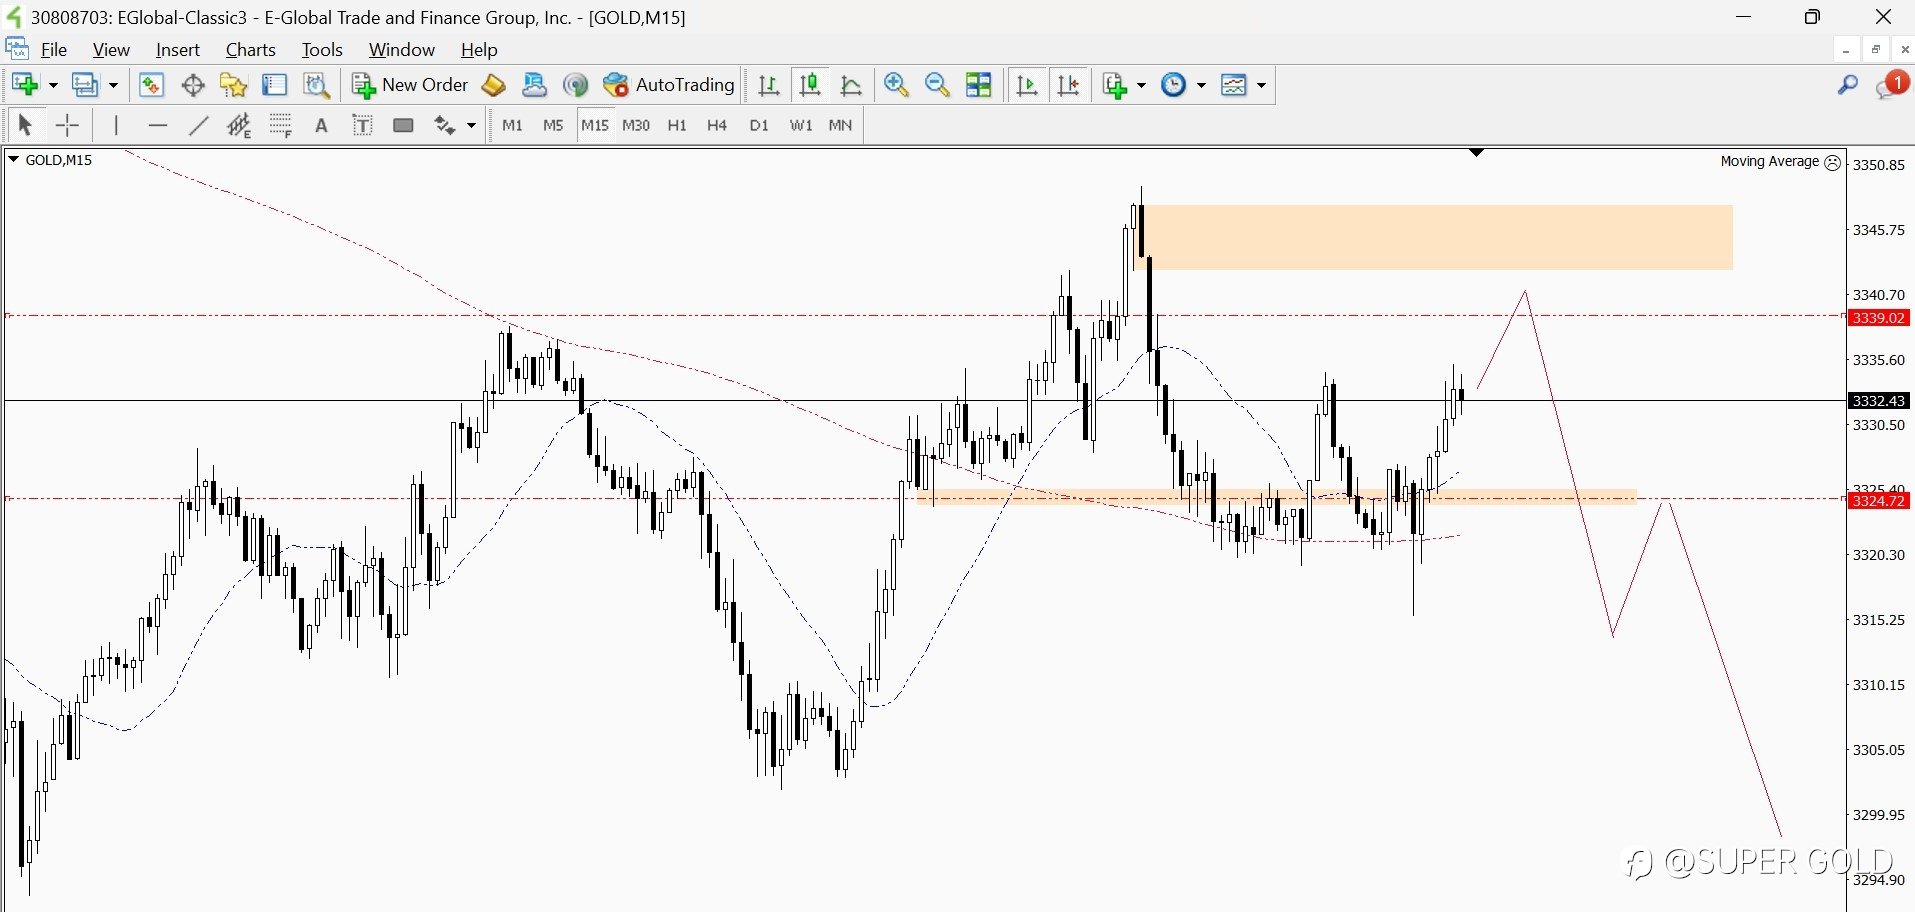Zoom in on the chart
The width and height of the screenshot is (1915, 912).
coord(896,85)
